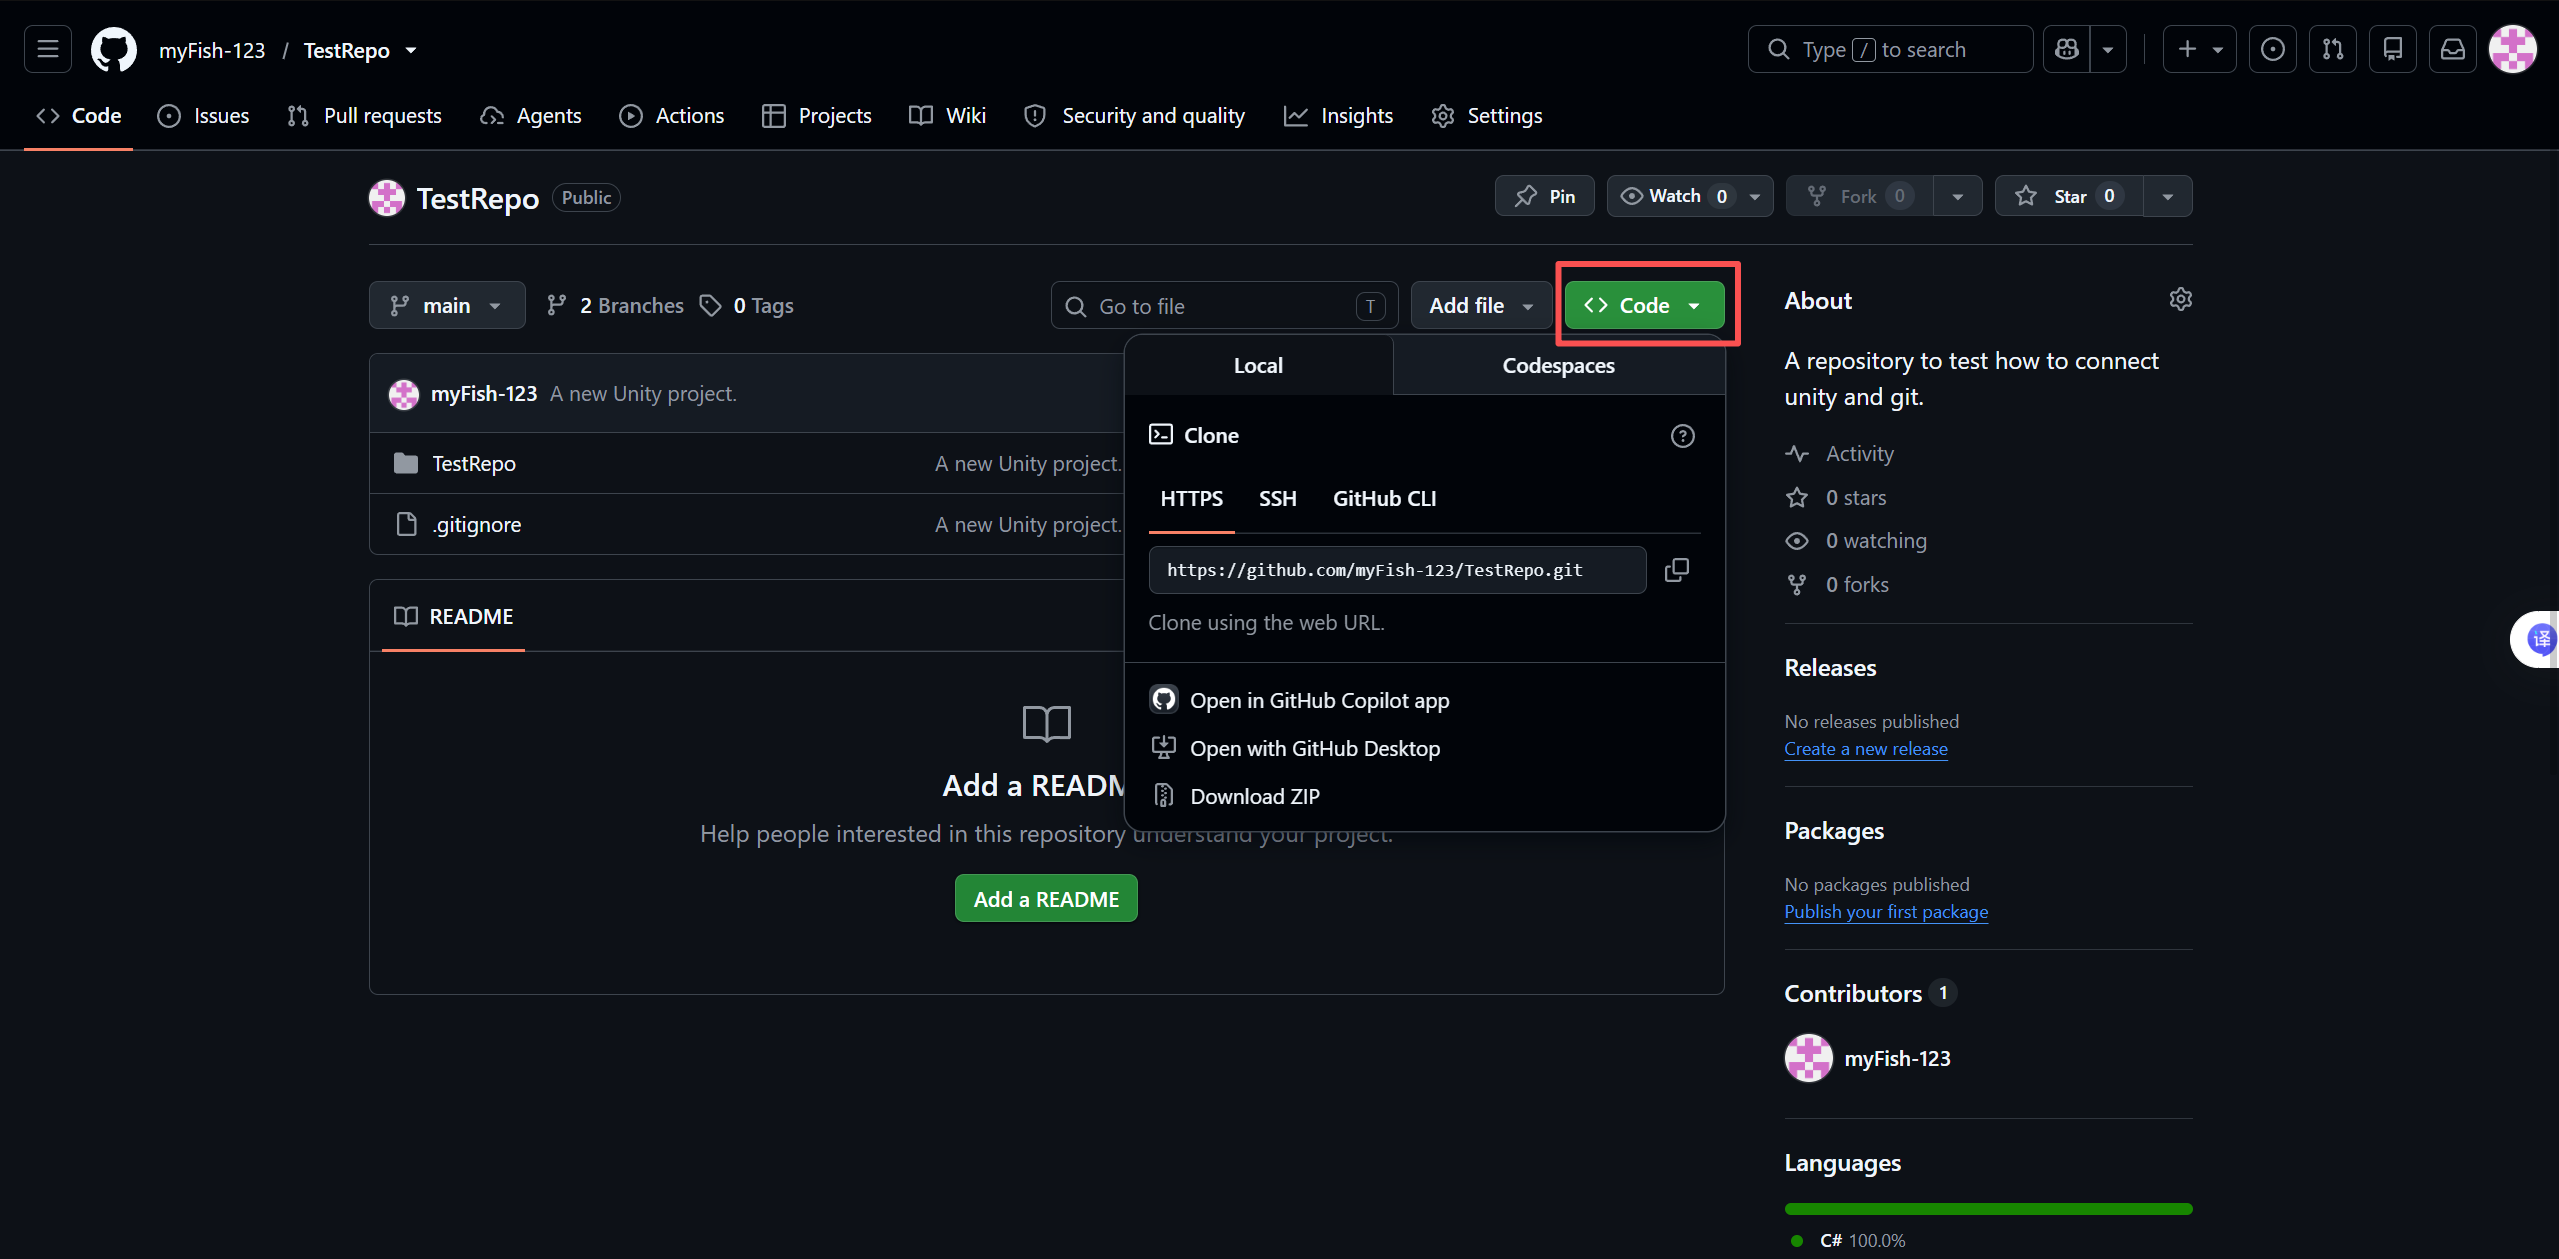Watch the TestRepo repository

click(x=1689, y=196)
